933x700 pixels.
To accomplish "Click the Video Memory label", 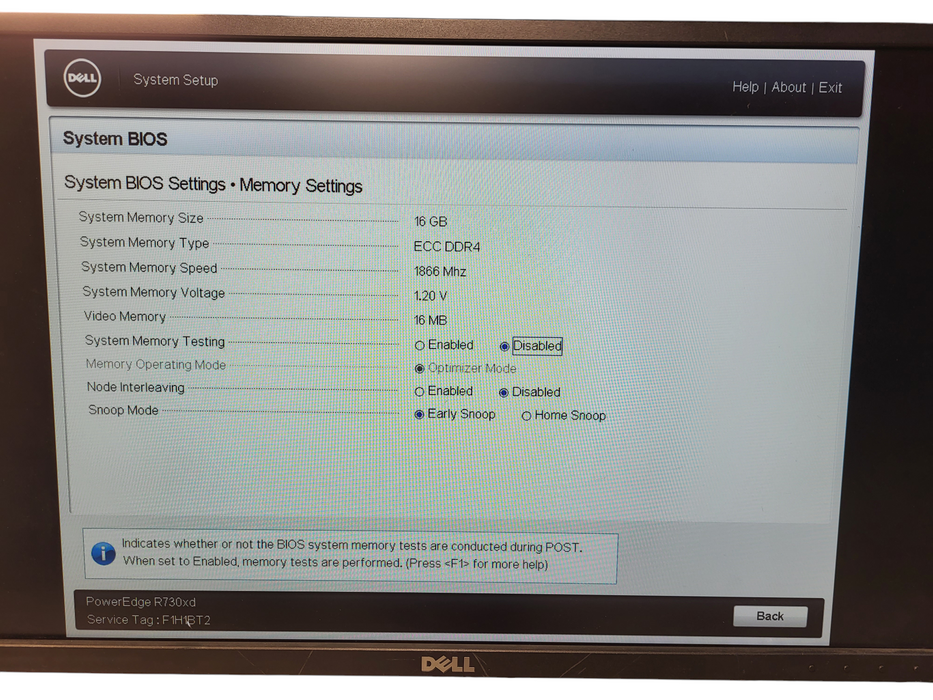I will coord(124,317).
